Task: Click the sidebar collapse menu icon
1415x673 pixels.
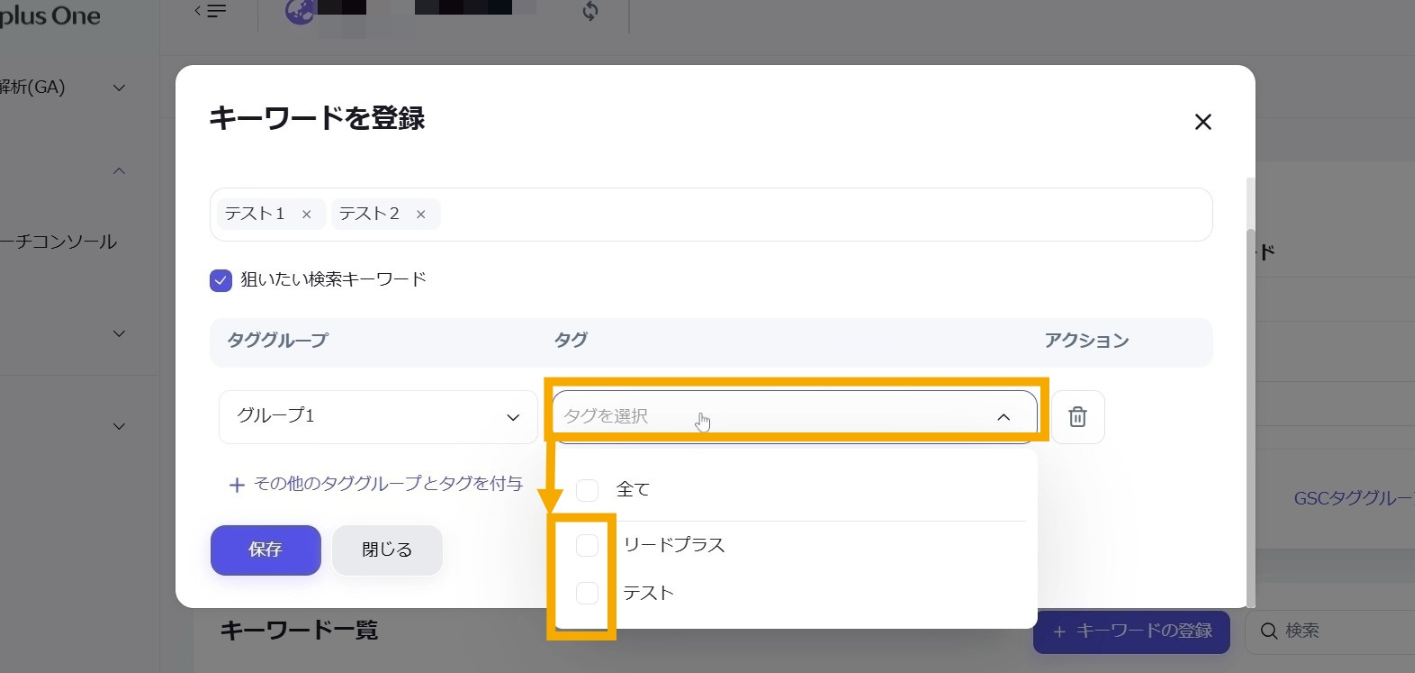Action: (x=210, y=11)
